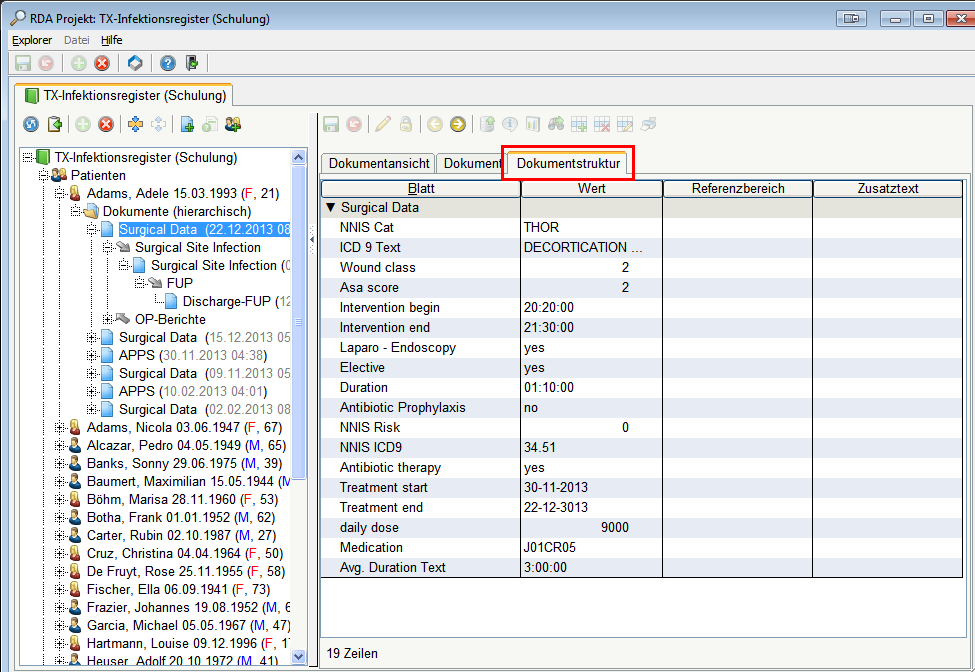
Task: Click the blue cube icon in main toolbar
Action: click(x=135, y=63)
